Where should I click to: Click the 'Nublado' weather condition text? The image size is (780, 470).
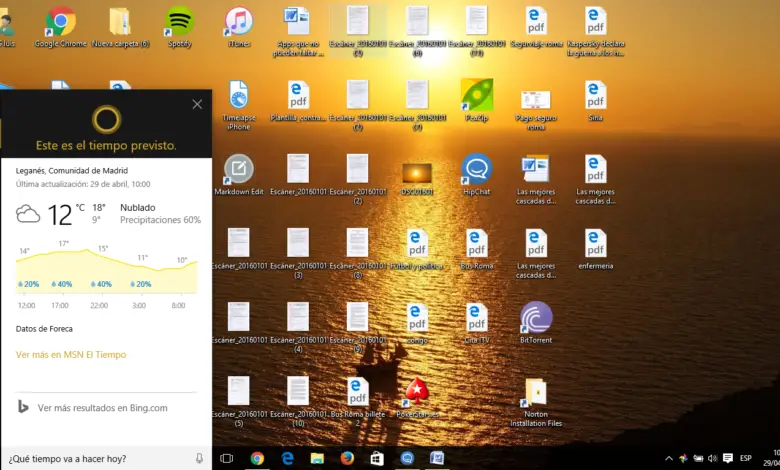138,207
